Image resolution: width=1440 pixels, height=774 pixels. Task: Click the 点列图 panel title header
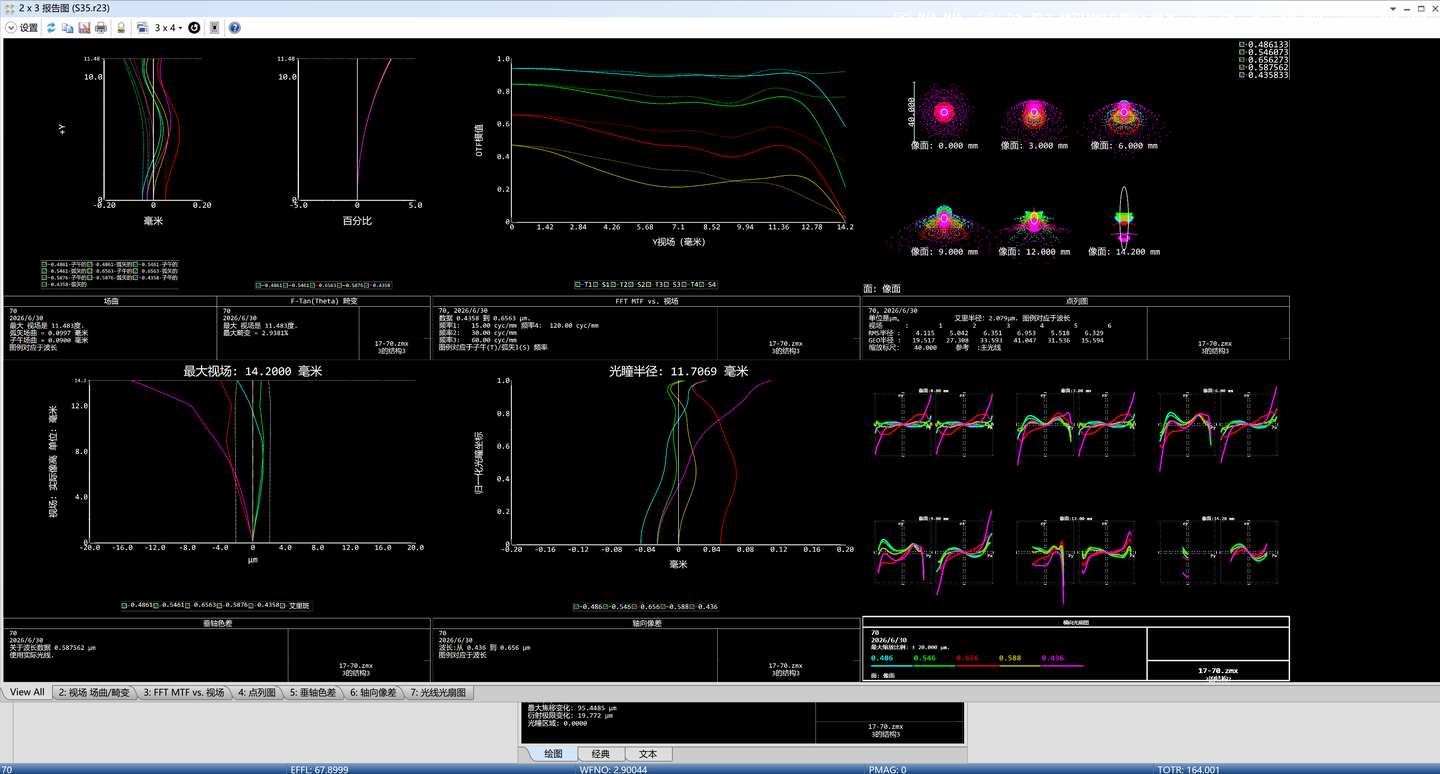click(1076, 300)
